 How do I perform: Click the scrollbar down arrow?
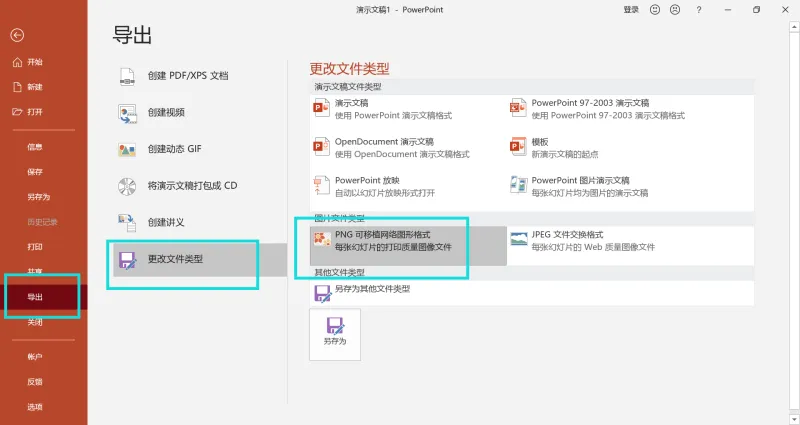click(794, 418)
